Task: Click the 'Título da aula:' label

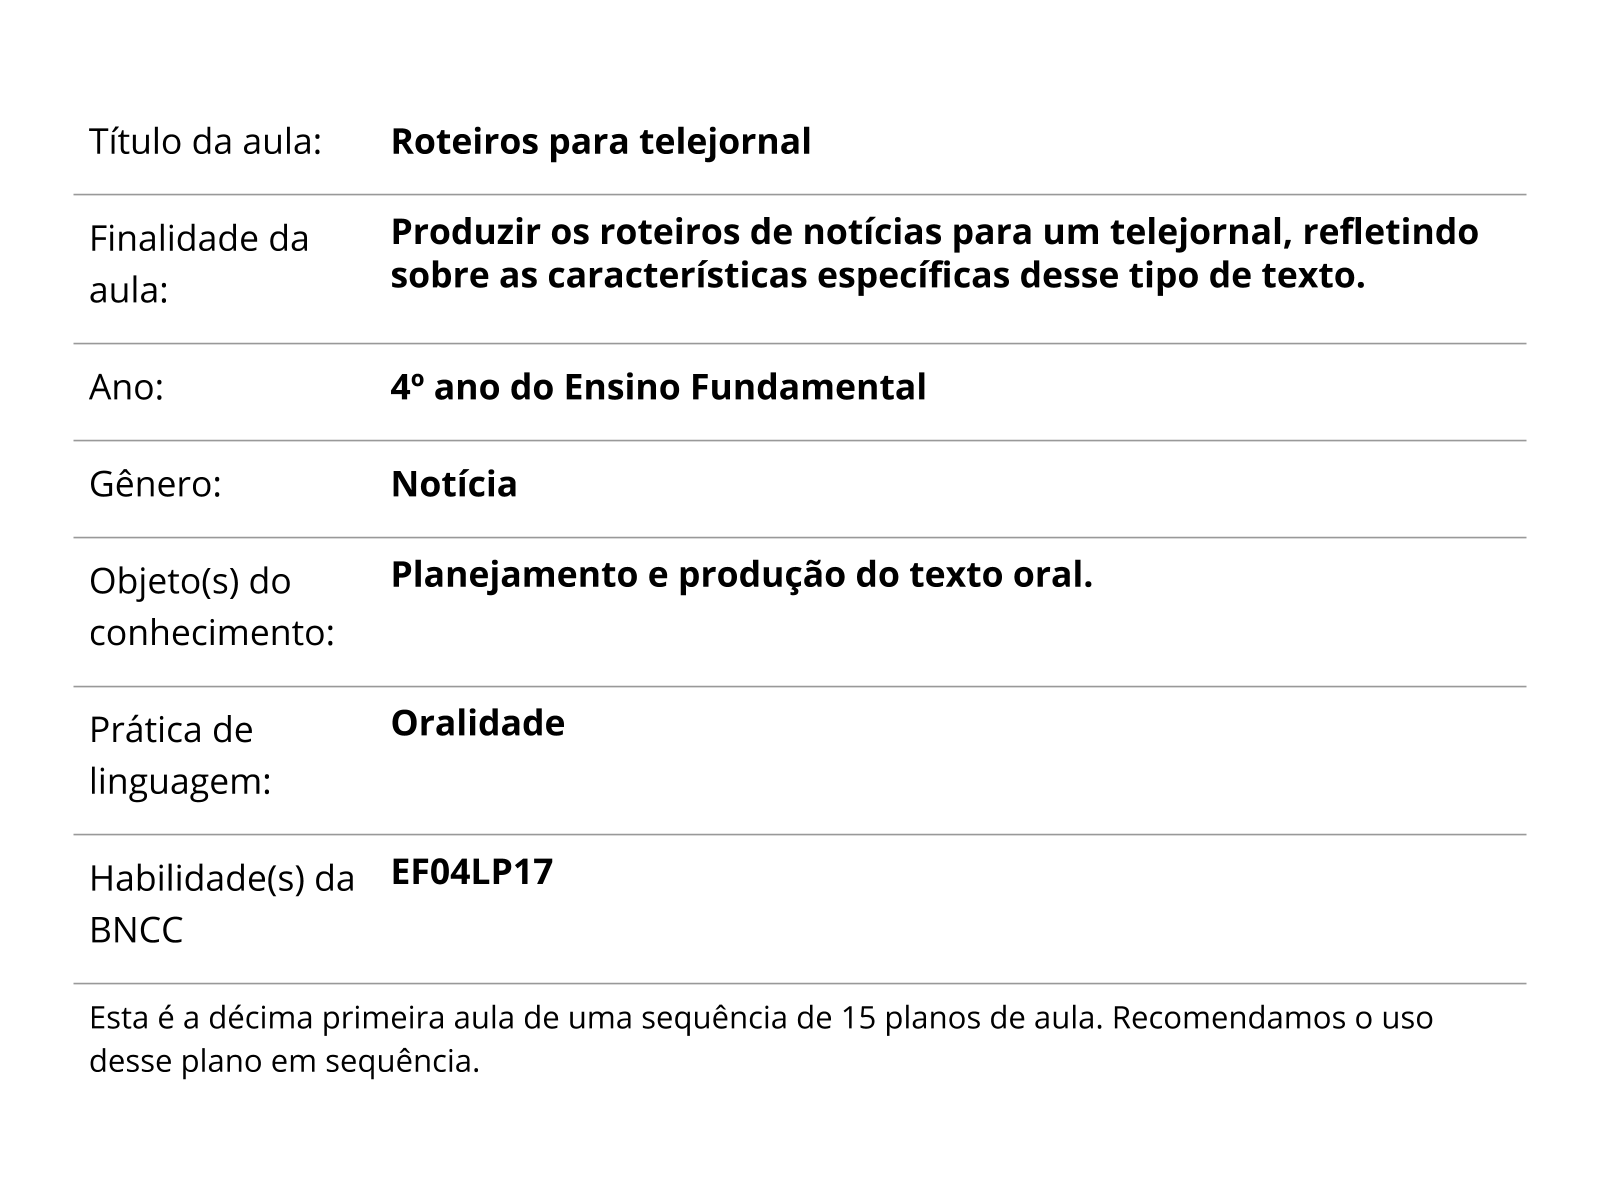Action: coord(205,142)
